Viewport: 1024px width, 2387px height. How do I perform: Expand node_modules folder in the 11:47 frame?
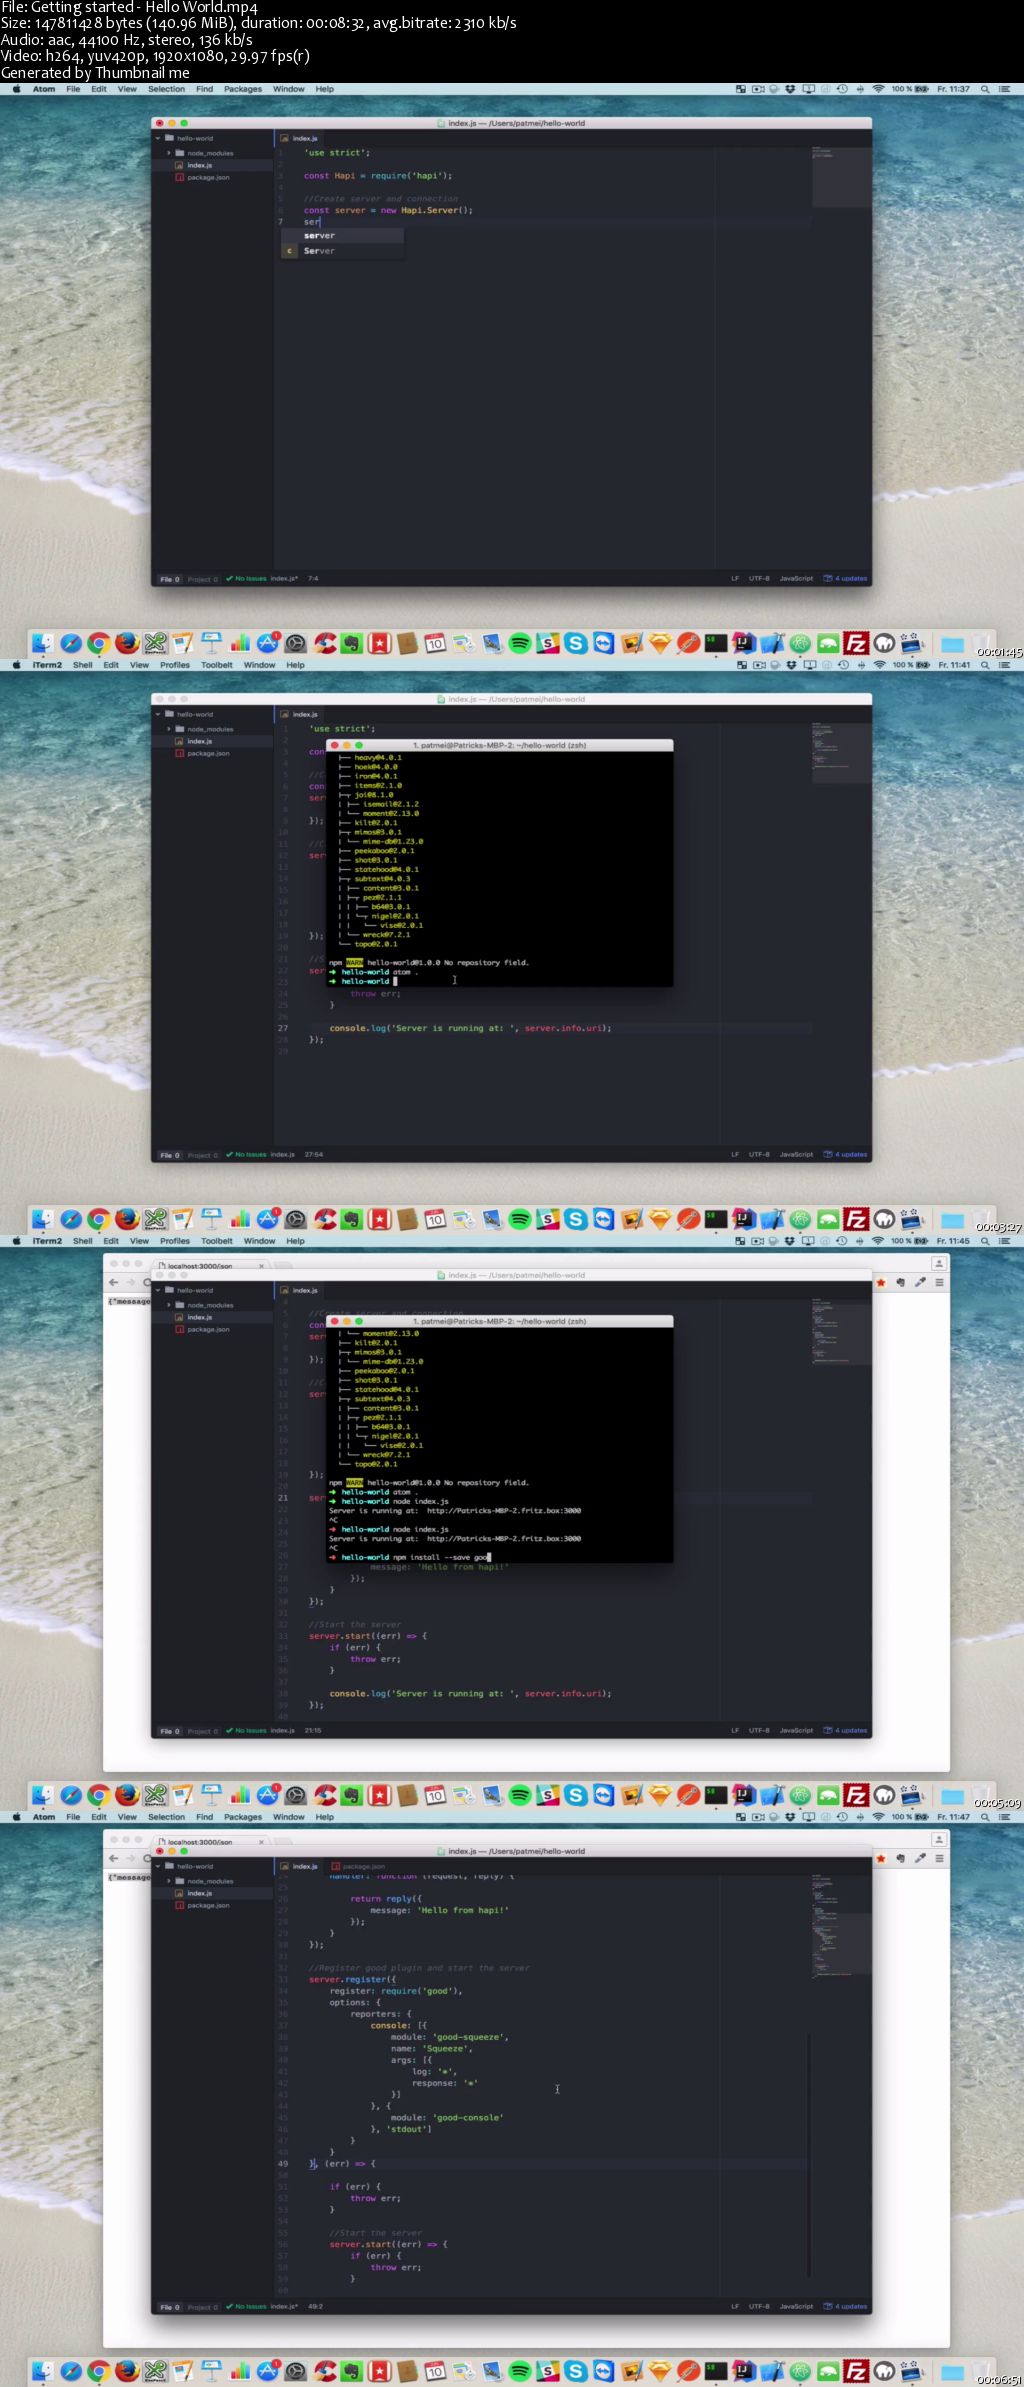169,1881
